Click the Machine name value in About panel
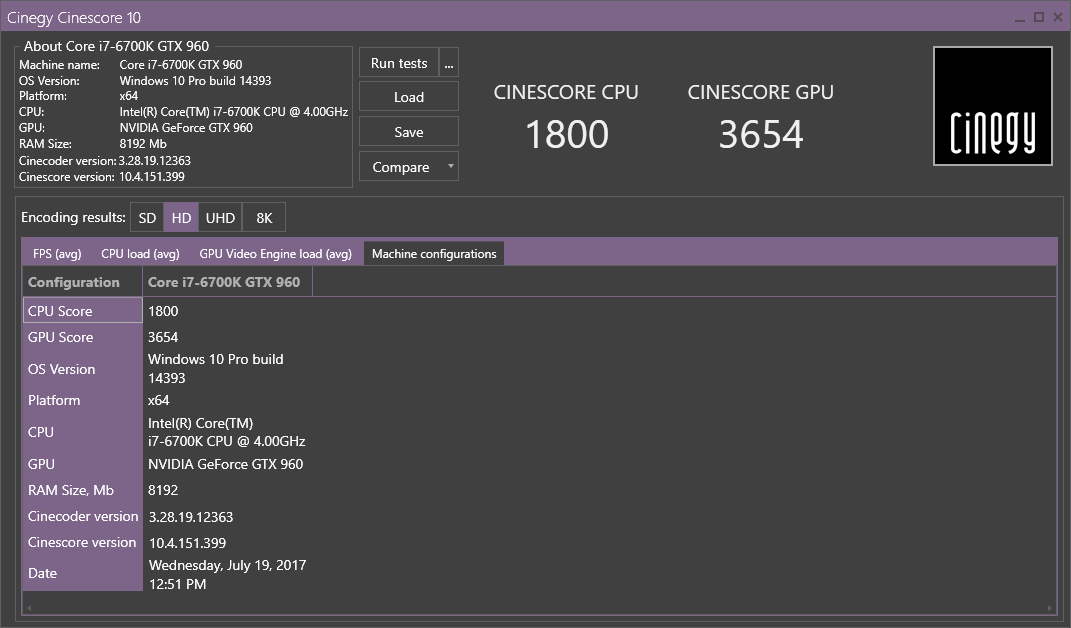Viewport: 1071px width, 628px height. coord(181,65)
